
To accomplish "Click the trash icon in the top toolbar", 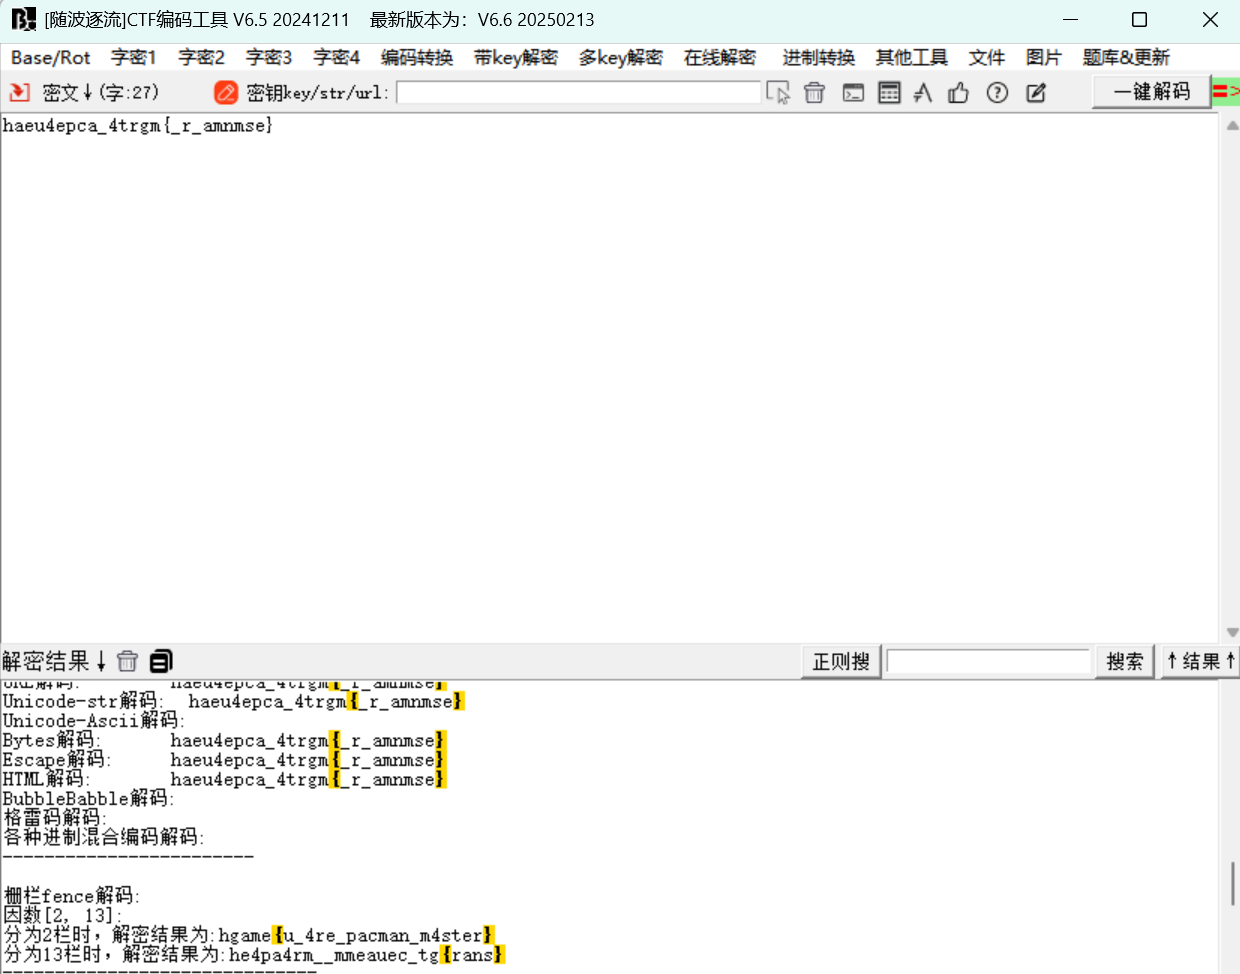I will [814, 93].
